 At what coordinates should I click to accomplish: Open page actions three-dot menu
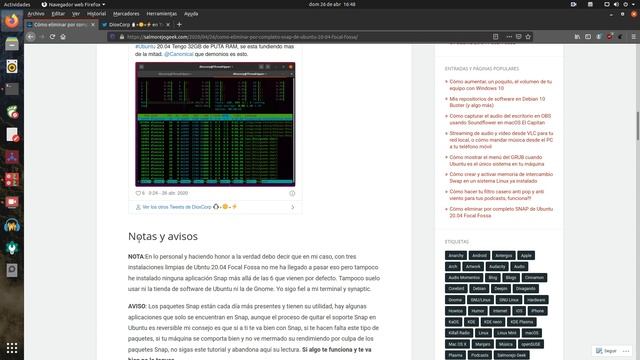(509, 37)
